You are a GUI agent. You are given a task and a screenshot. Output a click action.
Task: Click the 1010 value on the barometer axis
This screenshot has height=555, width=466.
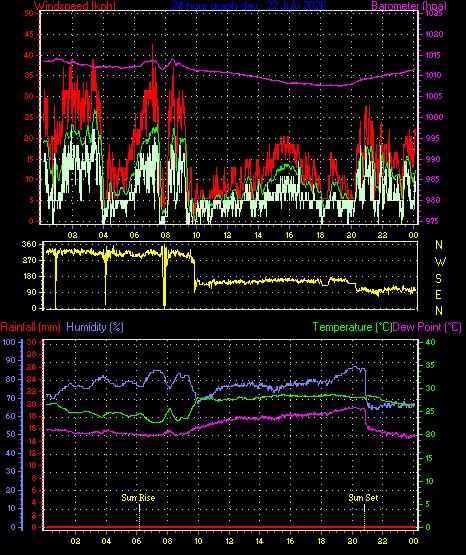[x=433, y=75]
